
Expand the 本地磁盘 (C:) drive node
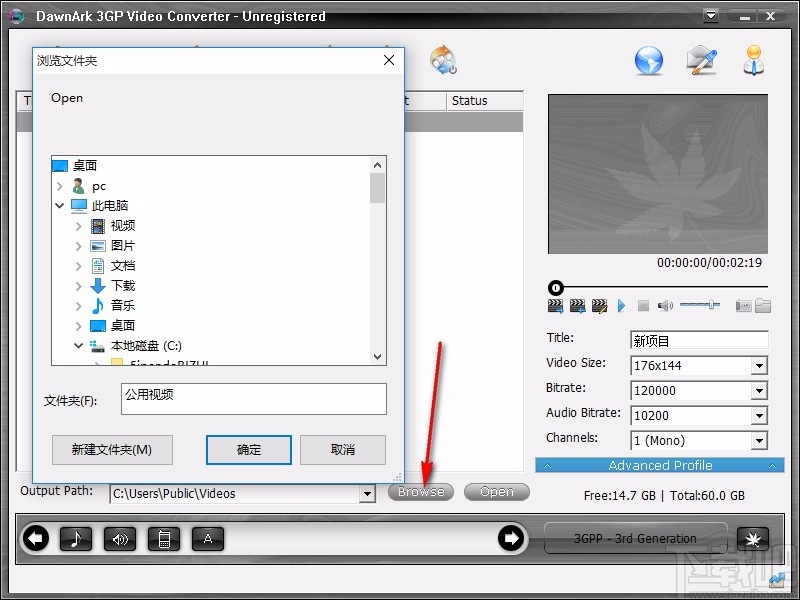click(78, 345)
